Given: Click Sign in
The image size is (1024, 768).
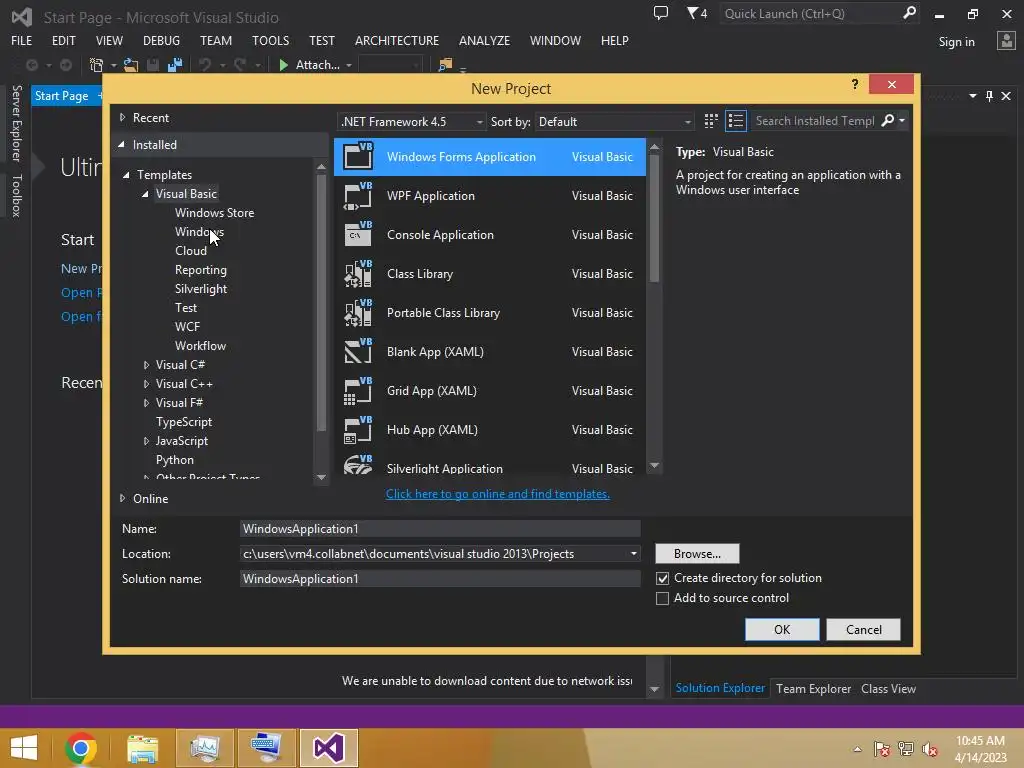Looking at the screenshot, I should (956, 42).
